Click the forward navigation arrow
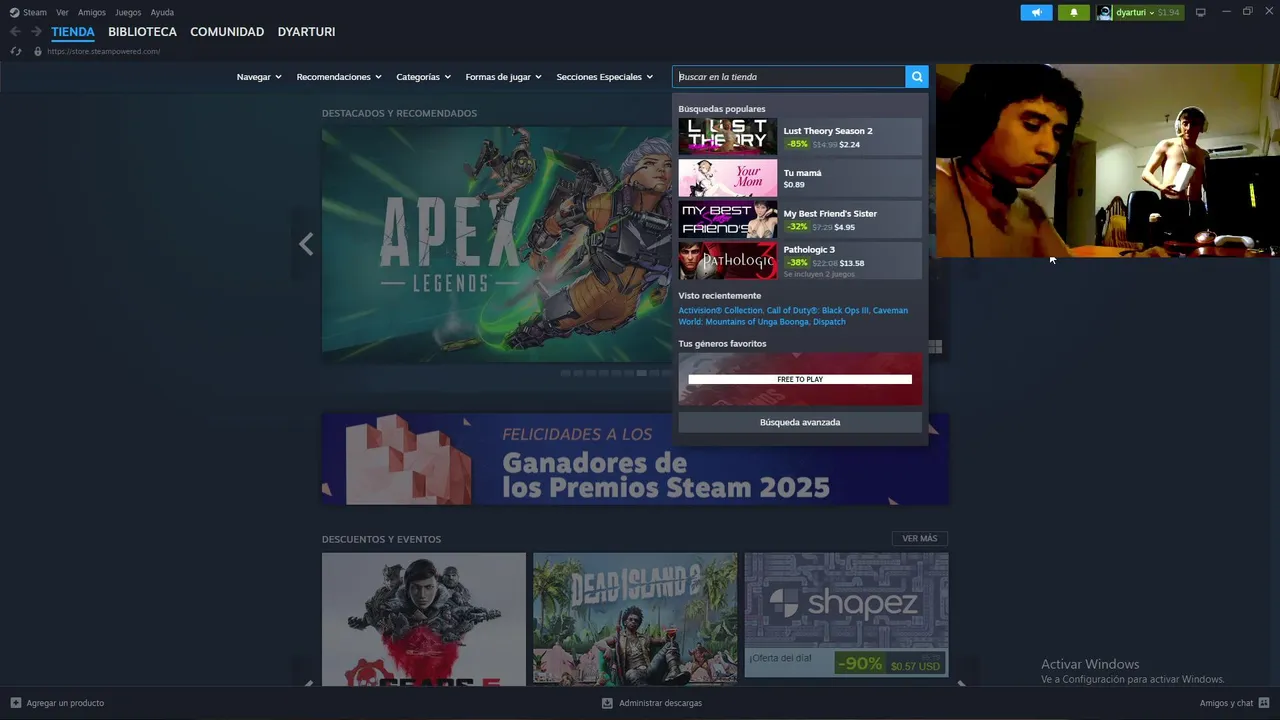 pos(36,32)
